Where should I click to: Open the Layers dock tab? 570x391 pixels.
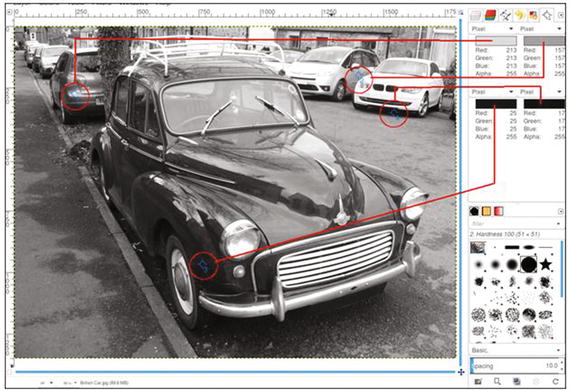tap(476, 15)
